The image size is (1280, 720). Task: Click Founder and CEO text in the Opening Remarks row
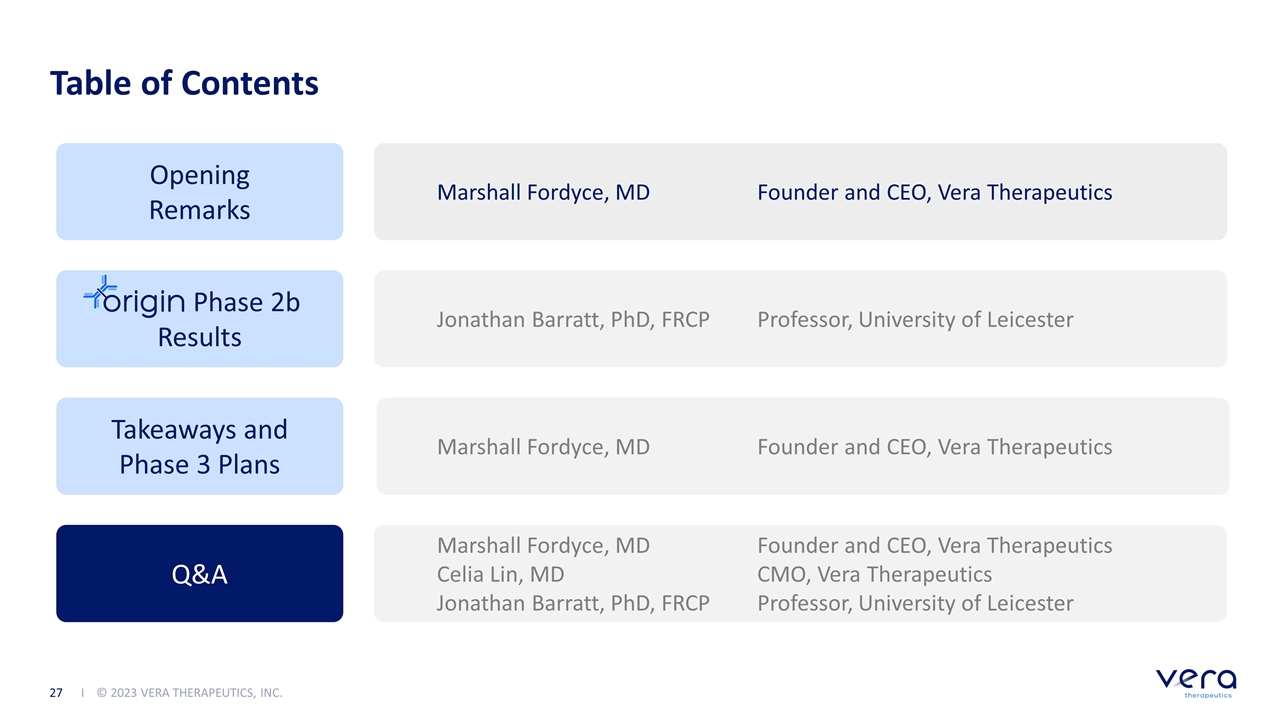(x=934, y=193)
